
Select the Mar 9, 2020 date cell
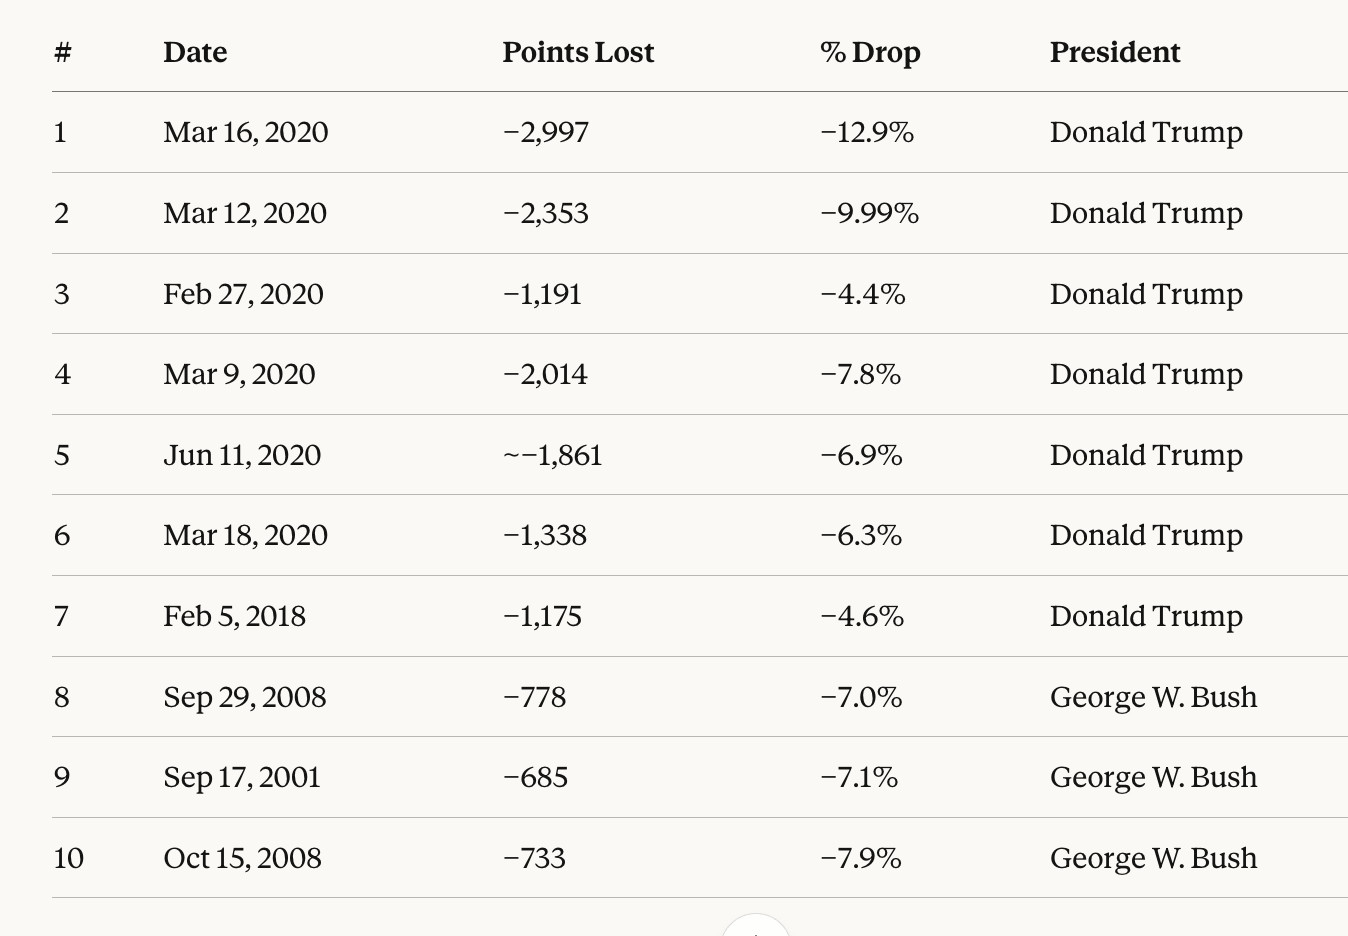[x=239, y=374]
